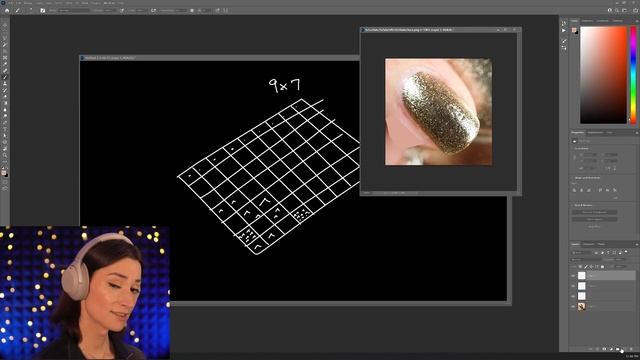Select the Crop tool
Image resolution: width=640 pixels, height=360 pixels.
click(5, 51)
